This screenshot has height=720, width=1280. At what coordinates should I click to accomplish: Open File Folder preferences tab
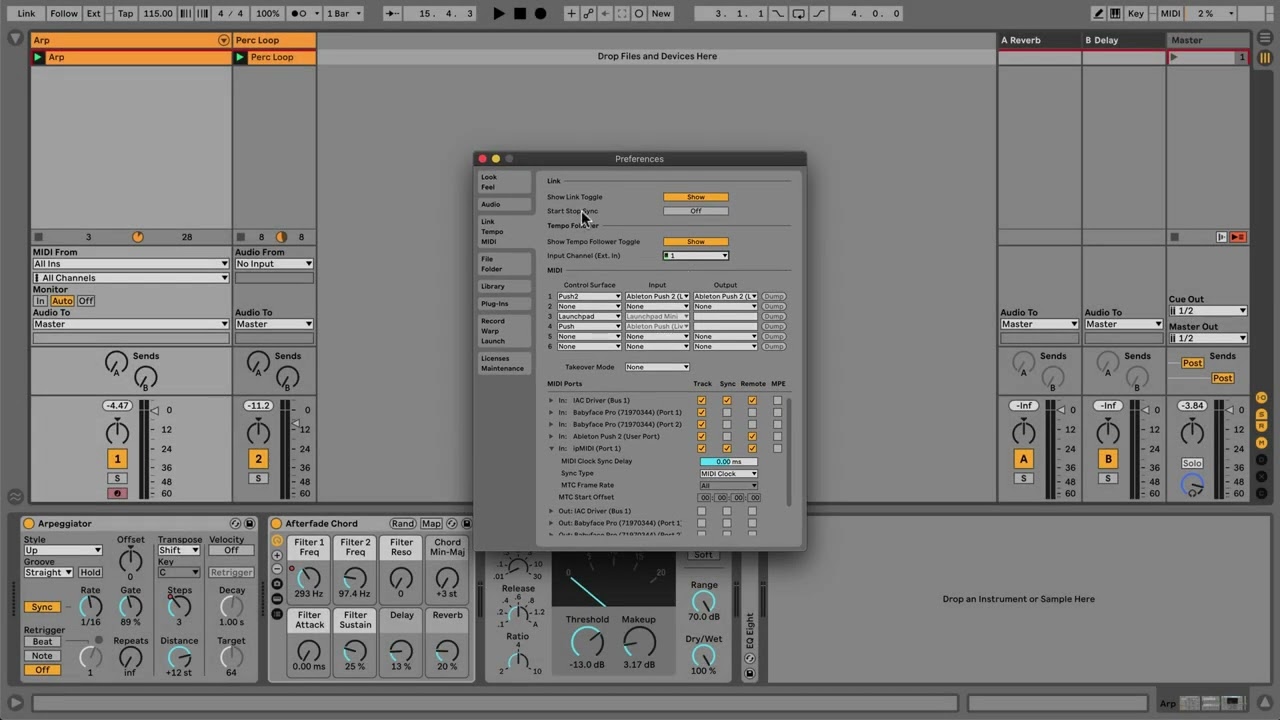(x=502, y=264)
